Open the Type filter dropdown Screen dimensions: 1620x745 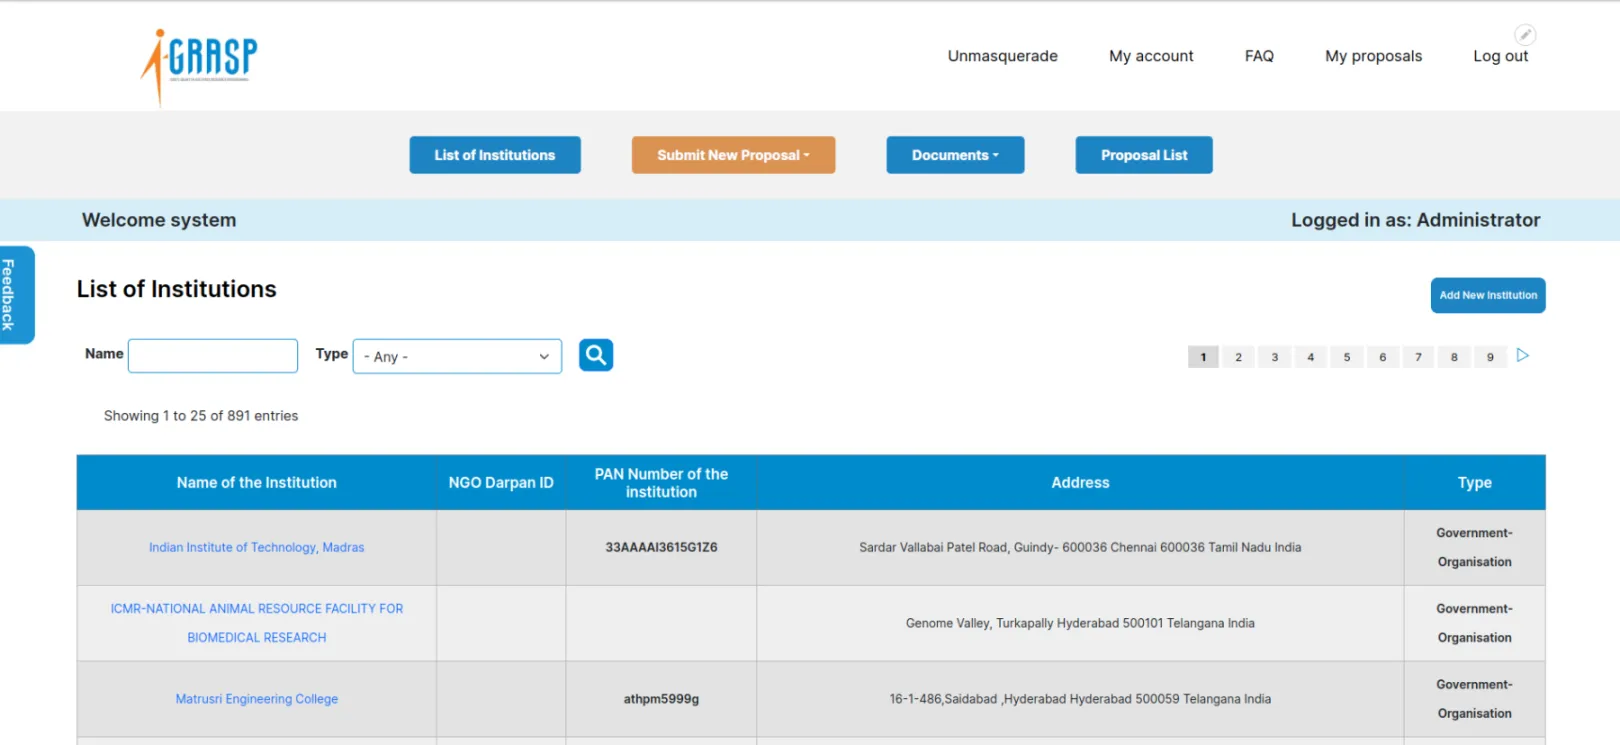click(x=457, y=356)
